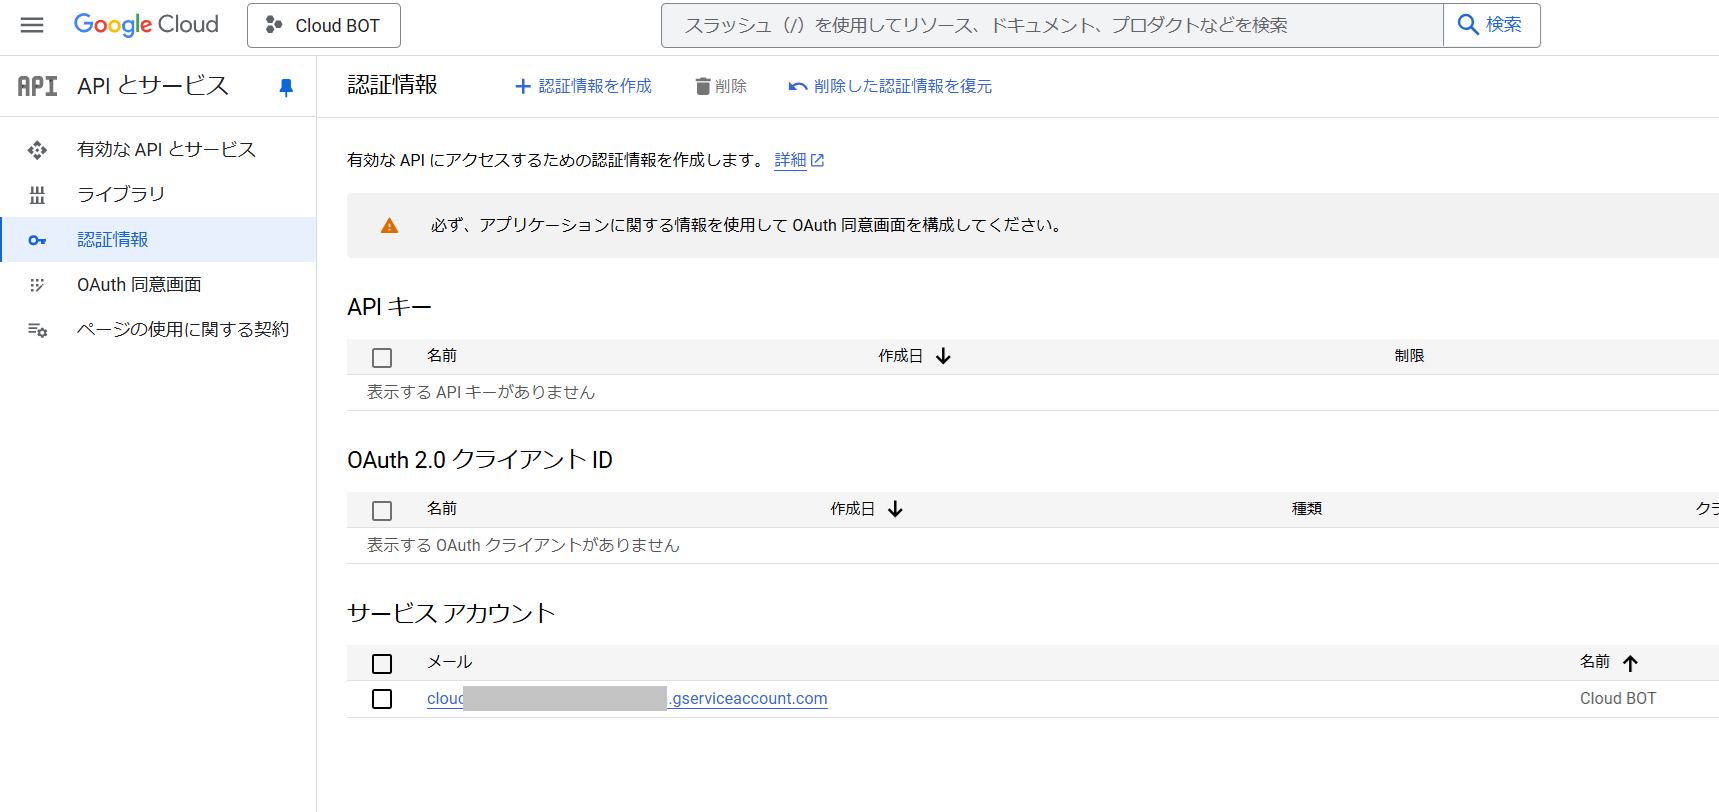Open the 詳細 details link
Screen dimensions: 1719x812
pyautogui.click(x=790, y=160)
